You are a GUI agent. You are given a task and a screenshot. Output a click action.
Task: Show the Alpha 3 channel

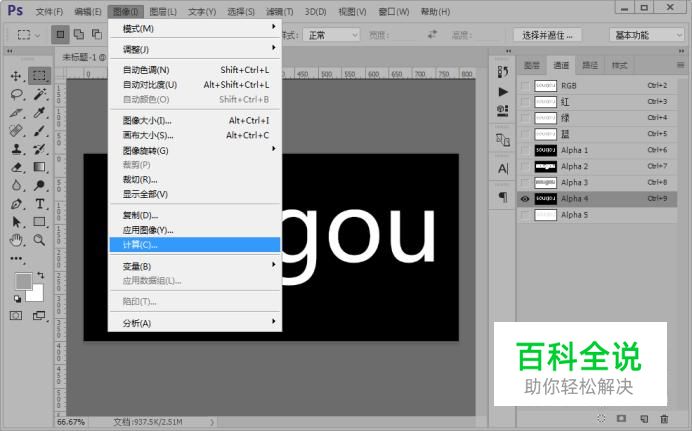point(525,183)
